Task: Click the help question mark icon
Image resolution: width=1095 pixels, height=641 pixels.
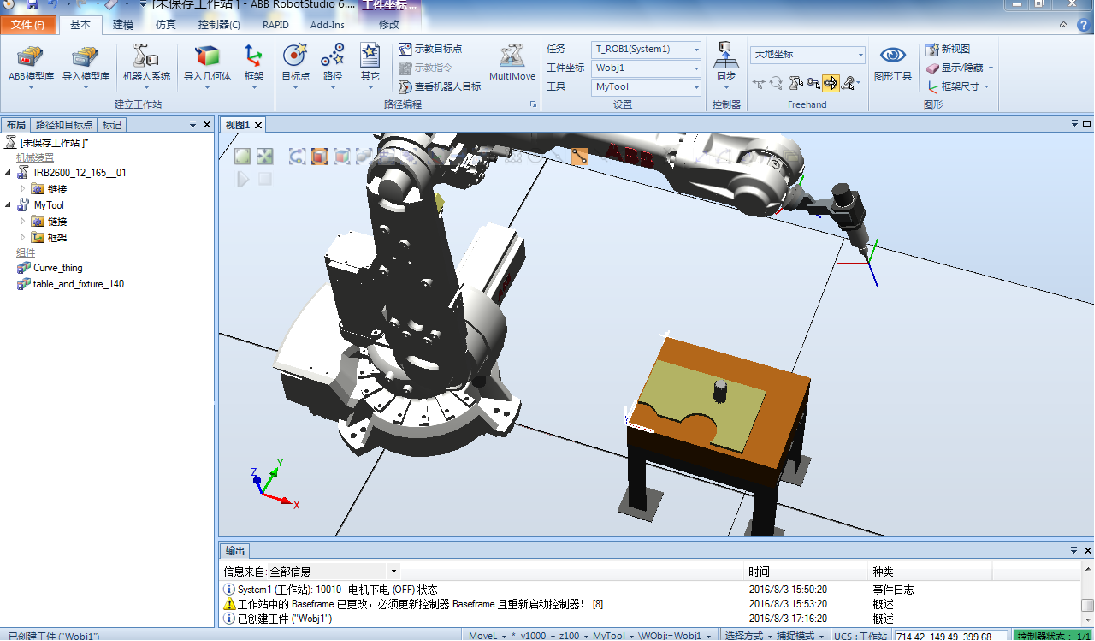Action: click(1084, 25)
